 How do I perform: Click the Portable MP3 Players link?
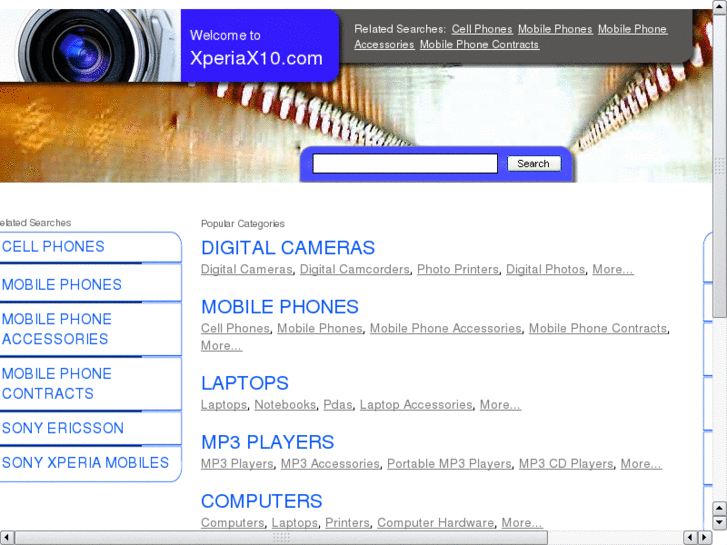pos(449,464)
